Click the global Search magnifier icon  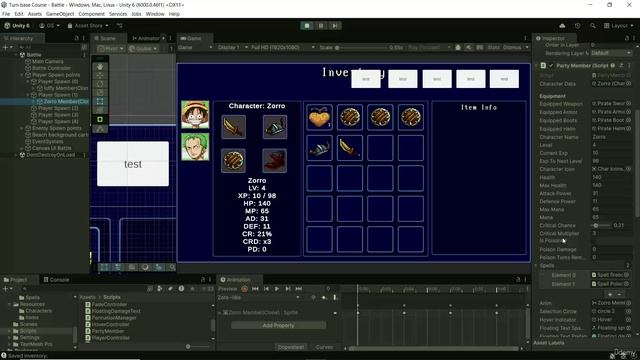tap(593, 26)
